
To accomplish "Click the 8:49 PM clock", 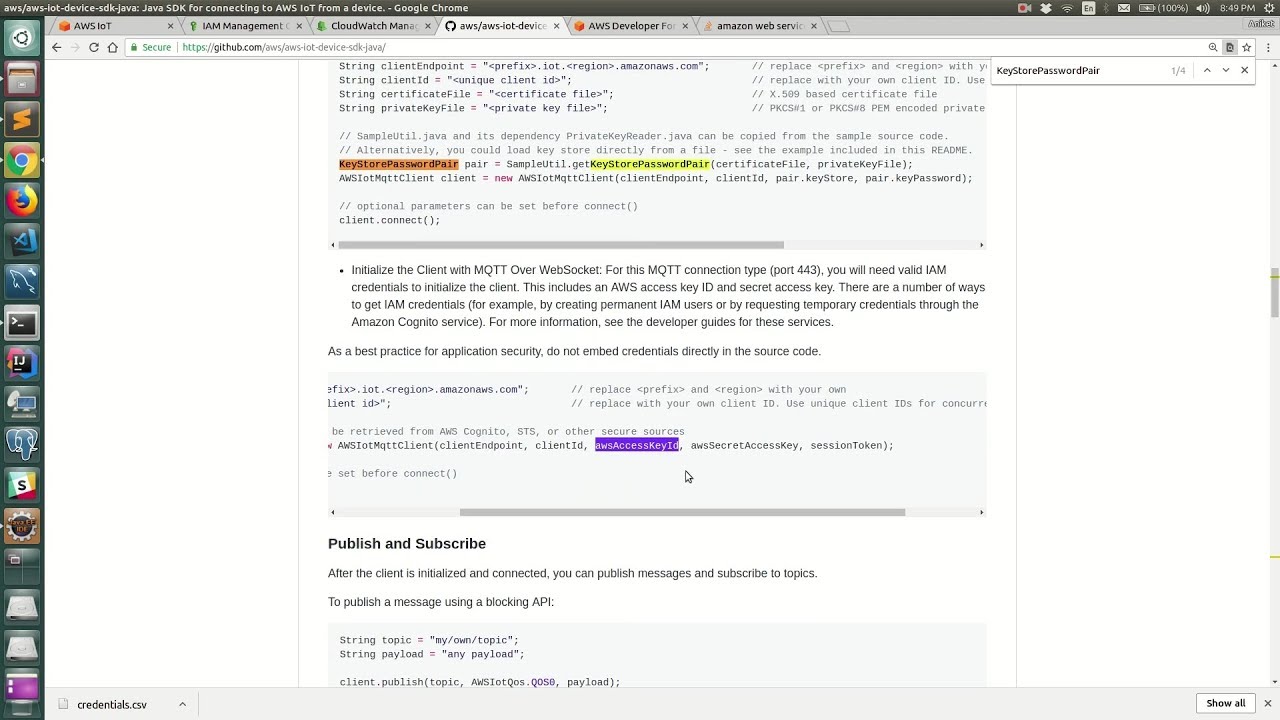I will point(1237,8).
